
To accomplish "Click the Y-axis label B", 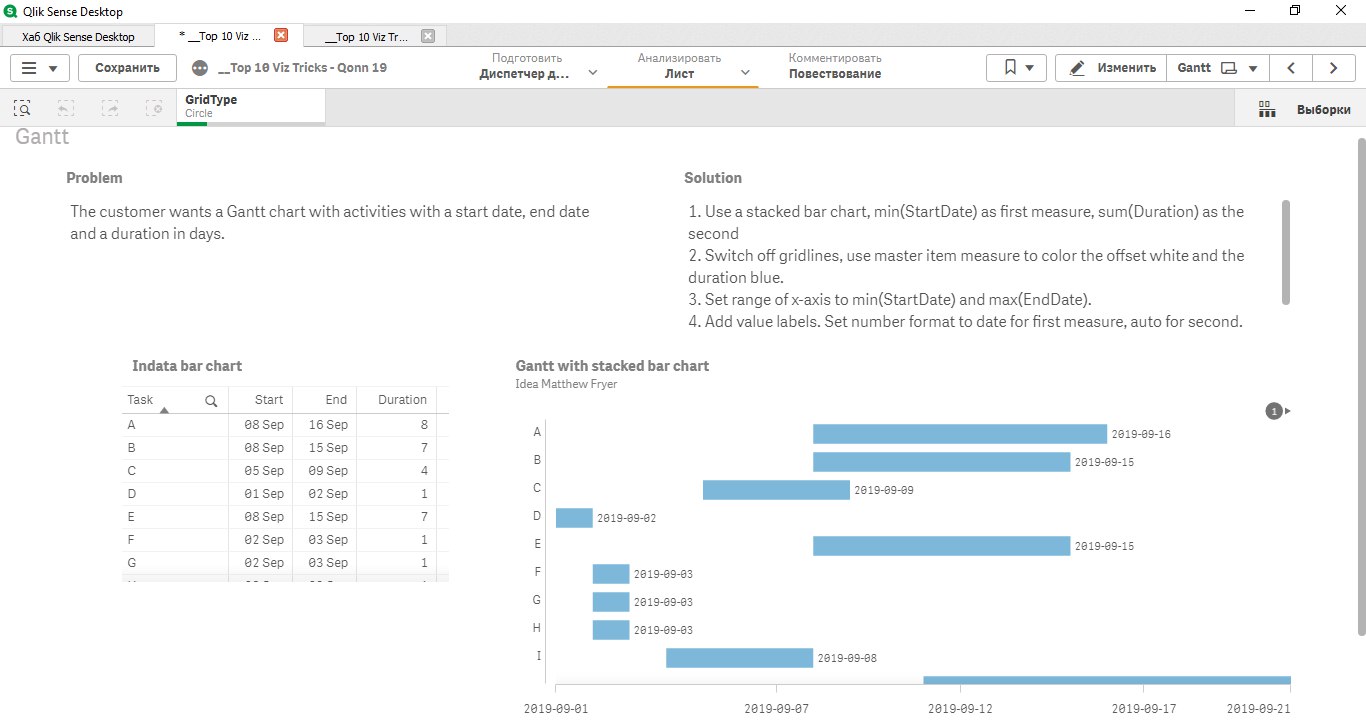I will pos(537,460).
